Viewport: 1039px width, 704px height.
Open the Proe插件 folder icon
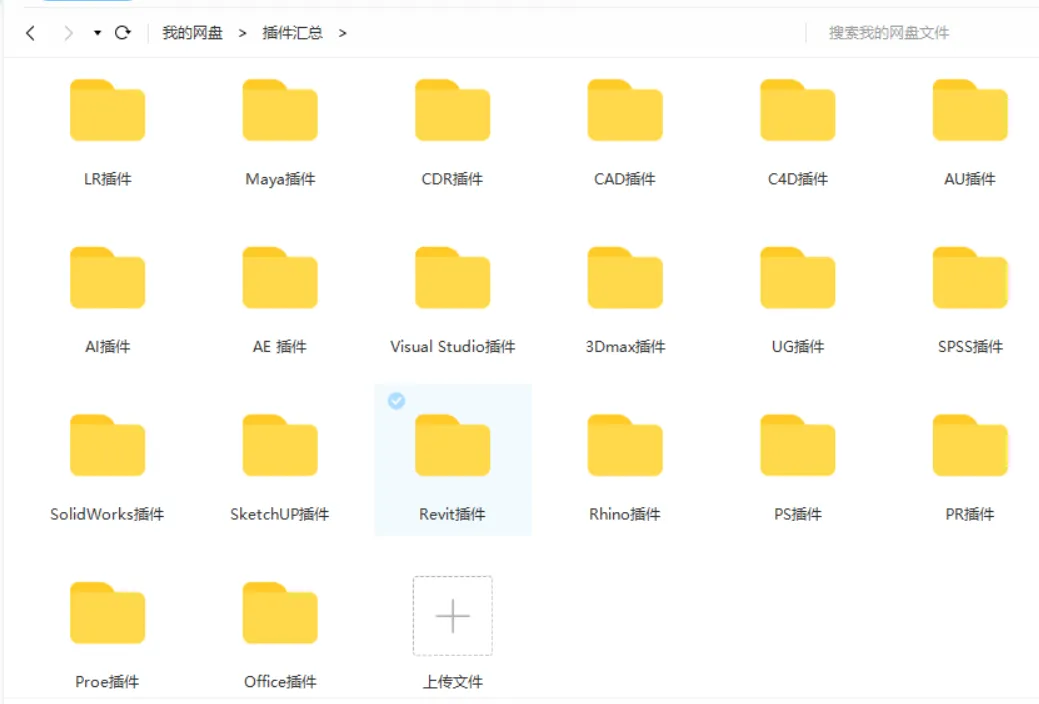click(x=107, y=613)
